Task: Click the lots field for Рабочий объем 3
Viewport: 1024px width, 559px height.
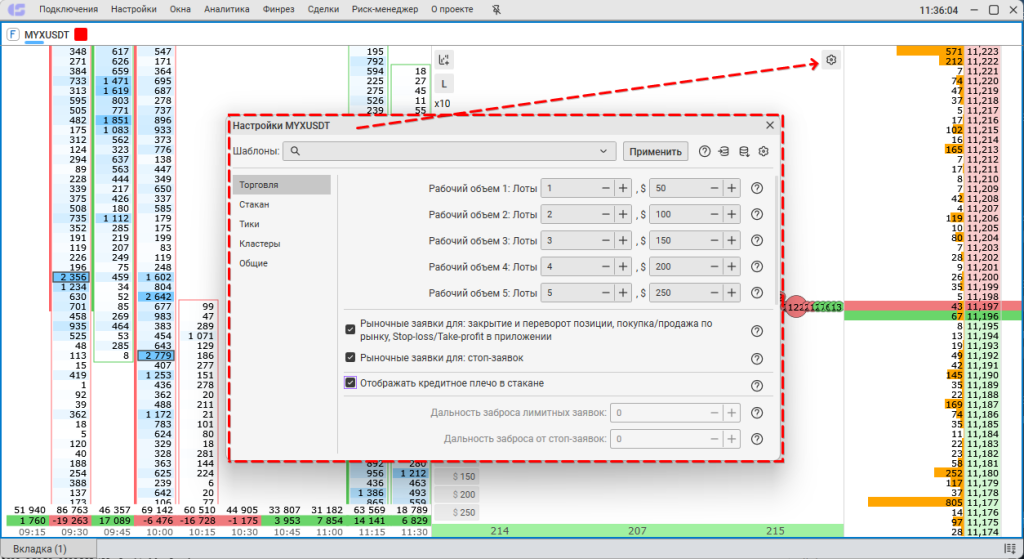Action: click(570, 241)
